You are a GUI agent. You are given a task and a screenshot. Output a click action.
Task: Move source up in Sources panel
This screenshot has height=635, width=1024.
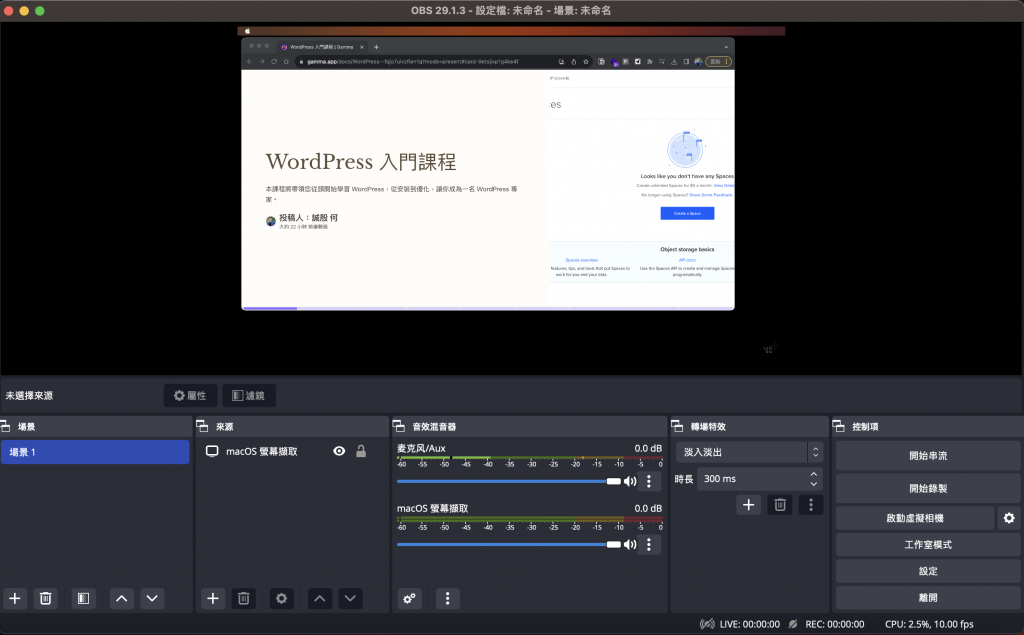(319, 598)
